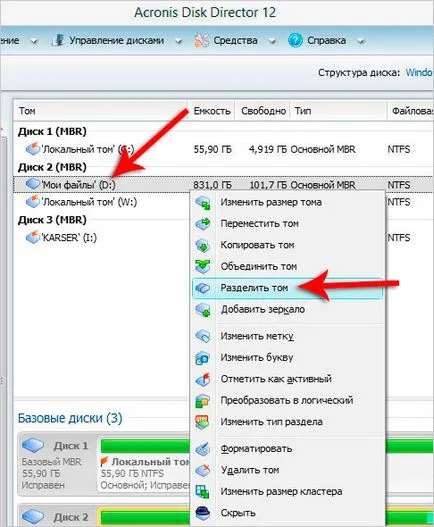Choose Изменить тип раздела entry
The image size is (434, 527).
pyautogui.click(x=287, y=422)
